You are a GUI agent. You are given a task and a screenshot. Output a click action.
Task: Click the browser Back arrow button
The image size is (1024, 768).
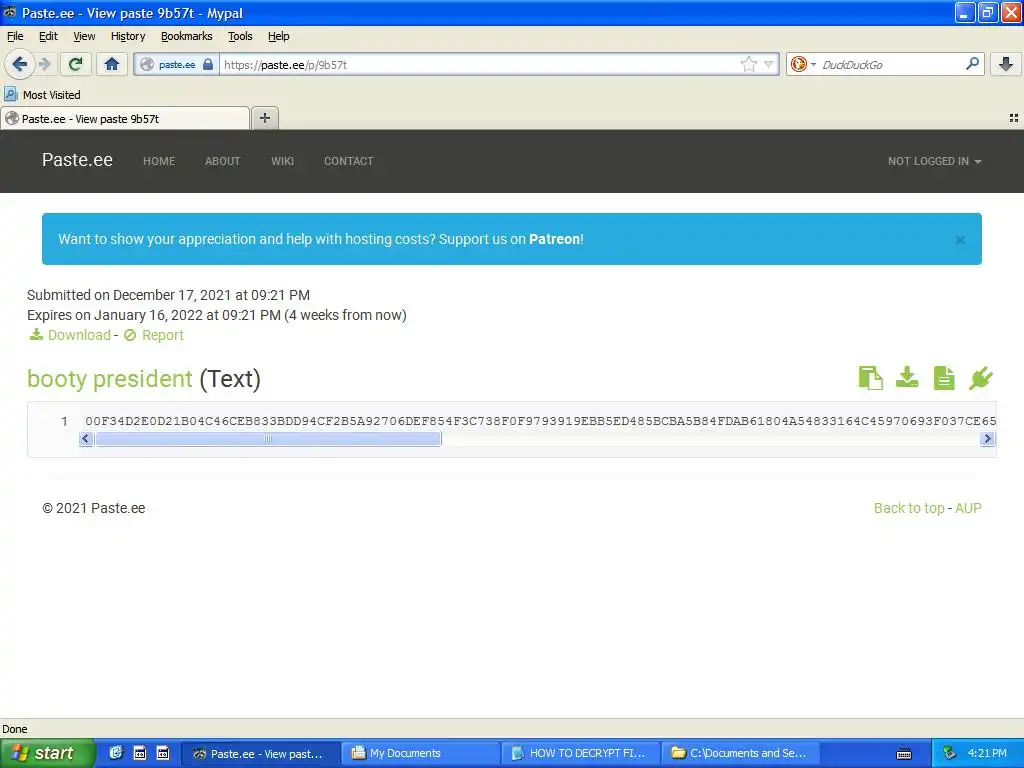point(19,64)
